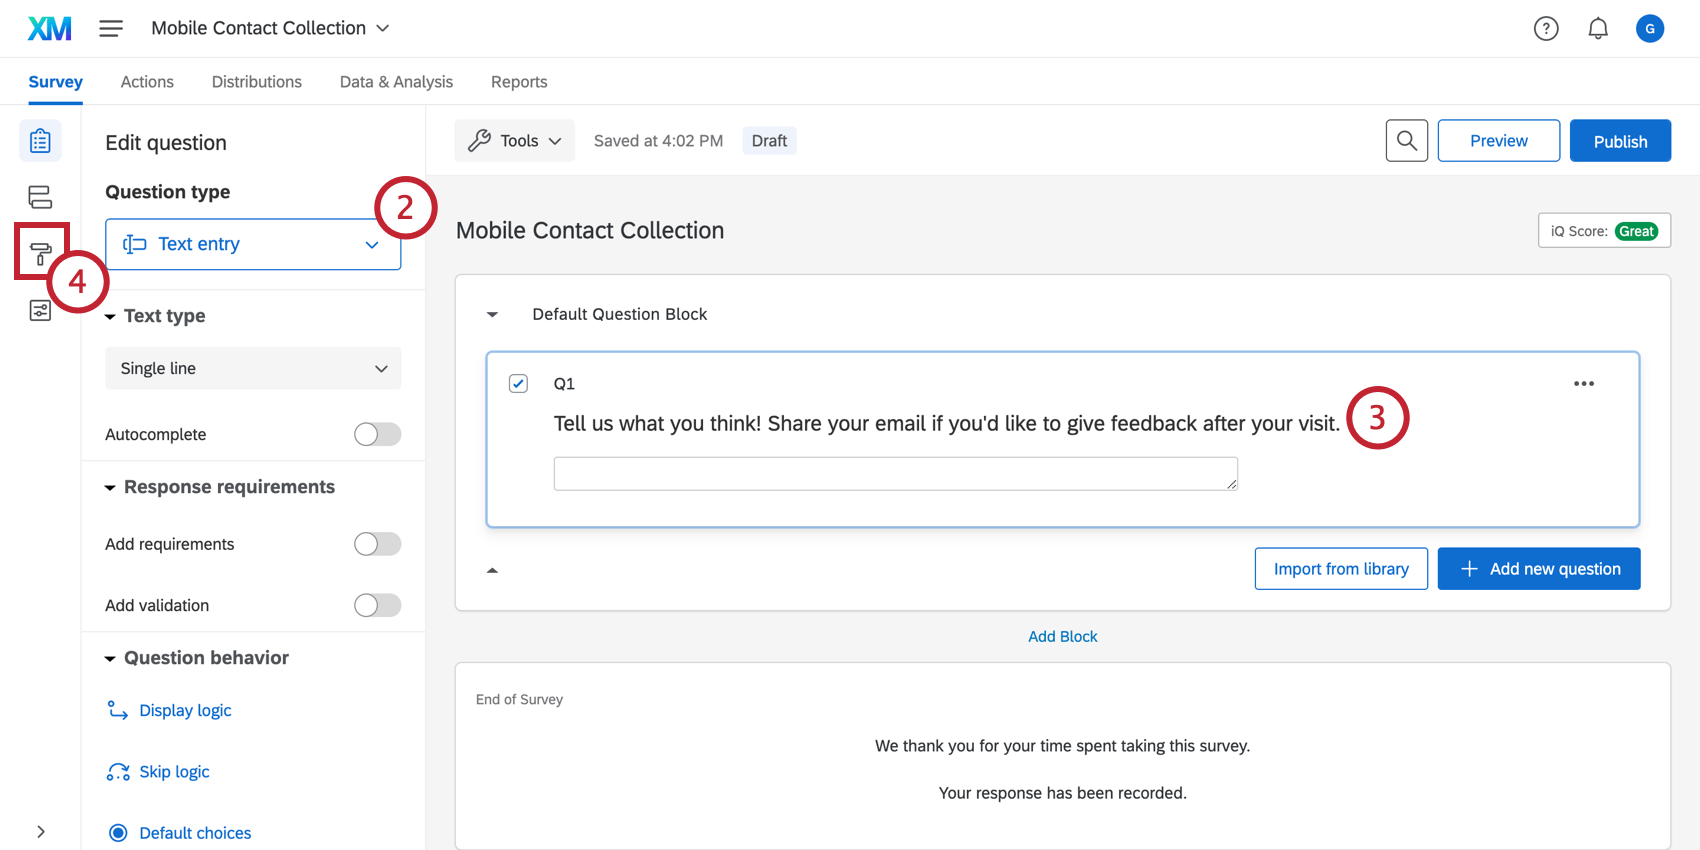Open Look and feel paint roller icon
Image resolution: width=1700 pixels, height=850 pixels.
point(40,253)
